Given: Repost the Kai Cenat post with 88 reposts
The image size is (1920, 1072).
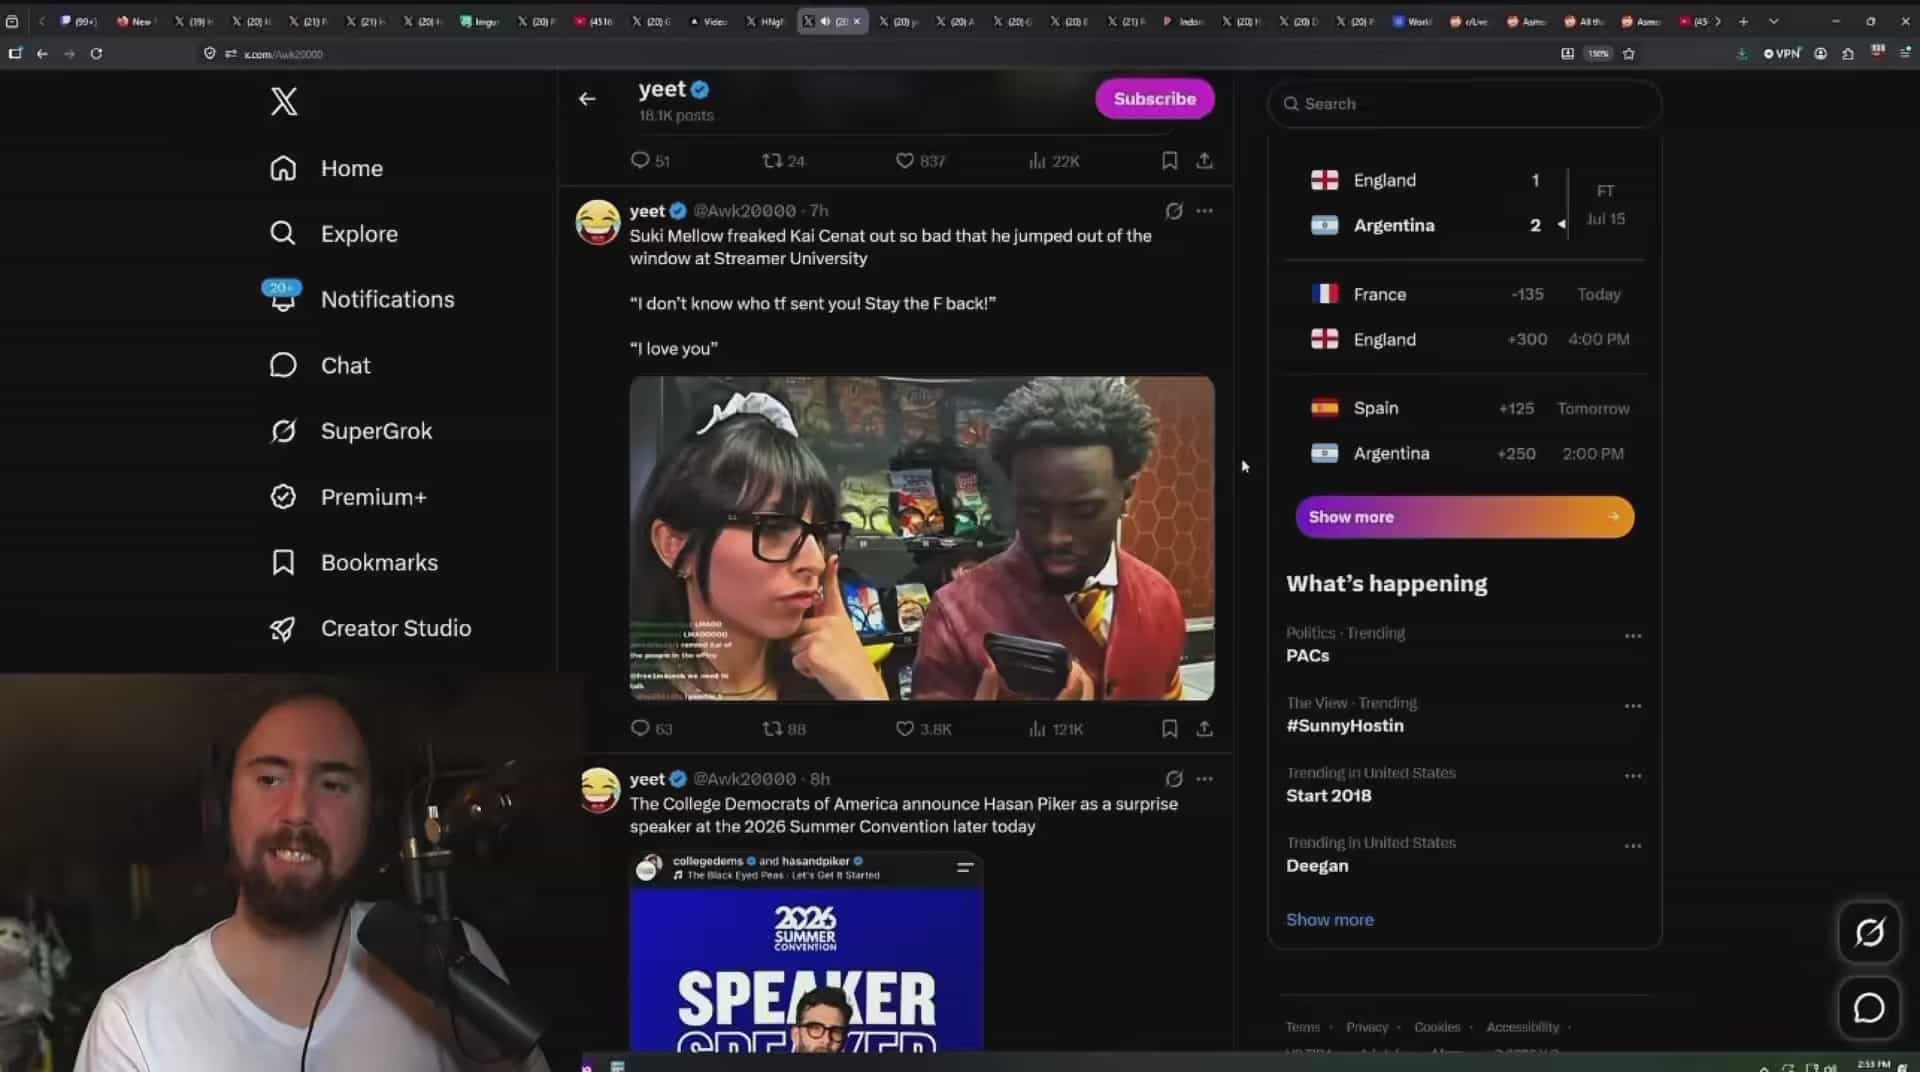Looking at the screenshot, I should (x=784, y=729).
